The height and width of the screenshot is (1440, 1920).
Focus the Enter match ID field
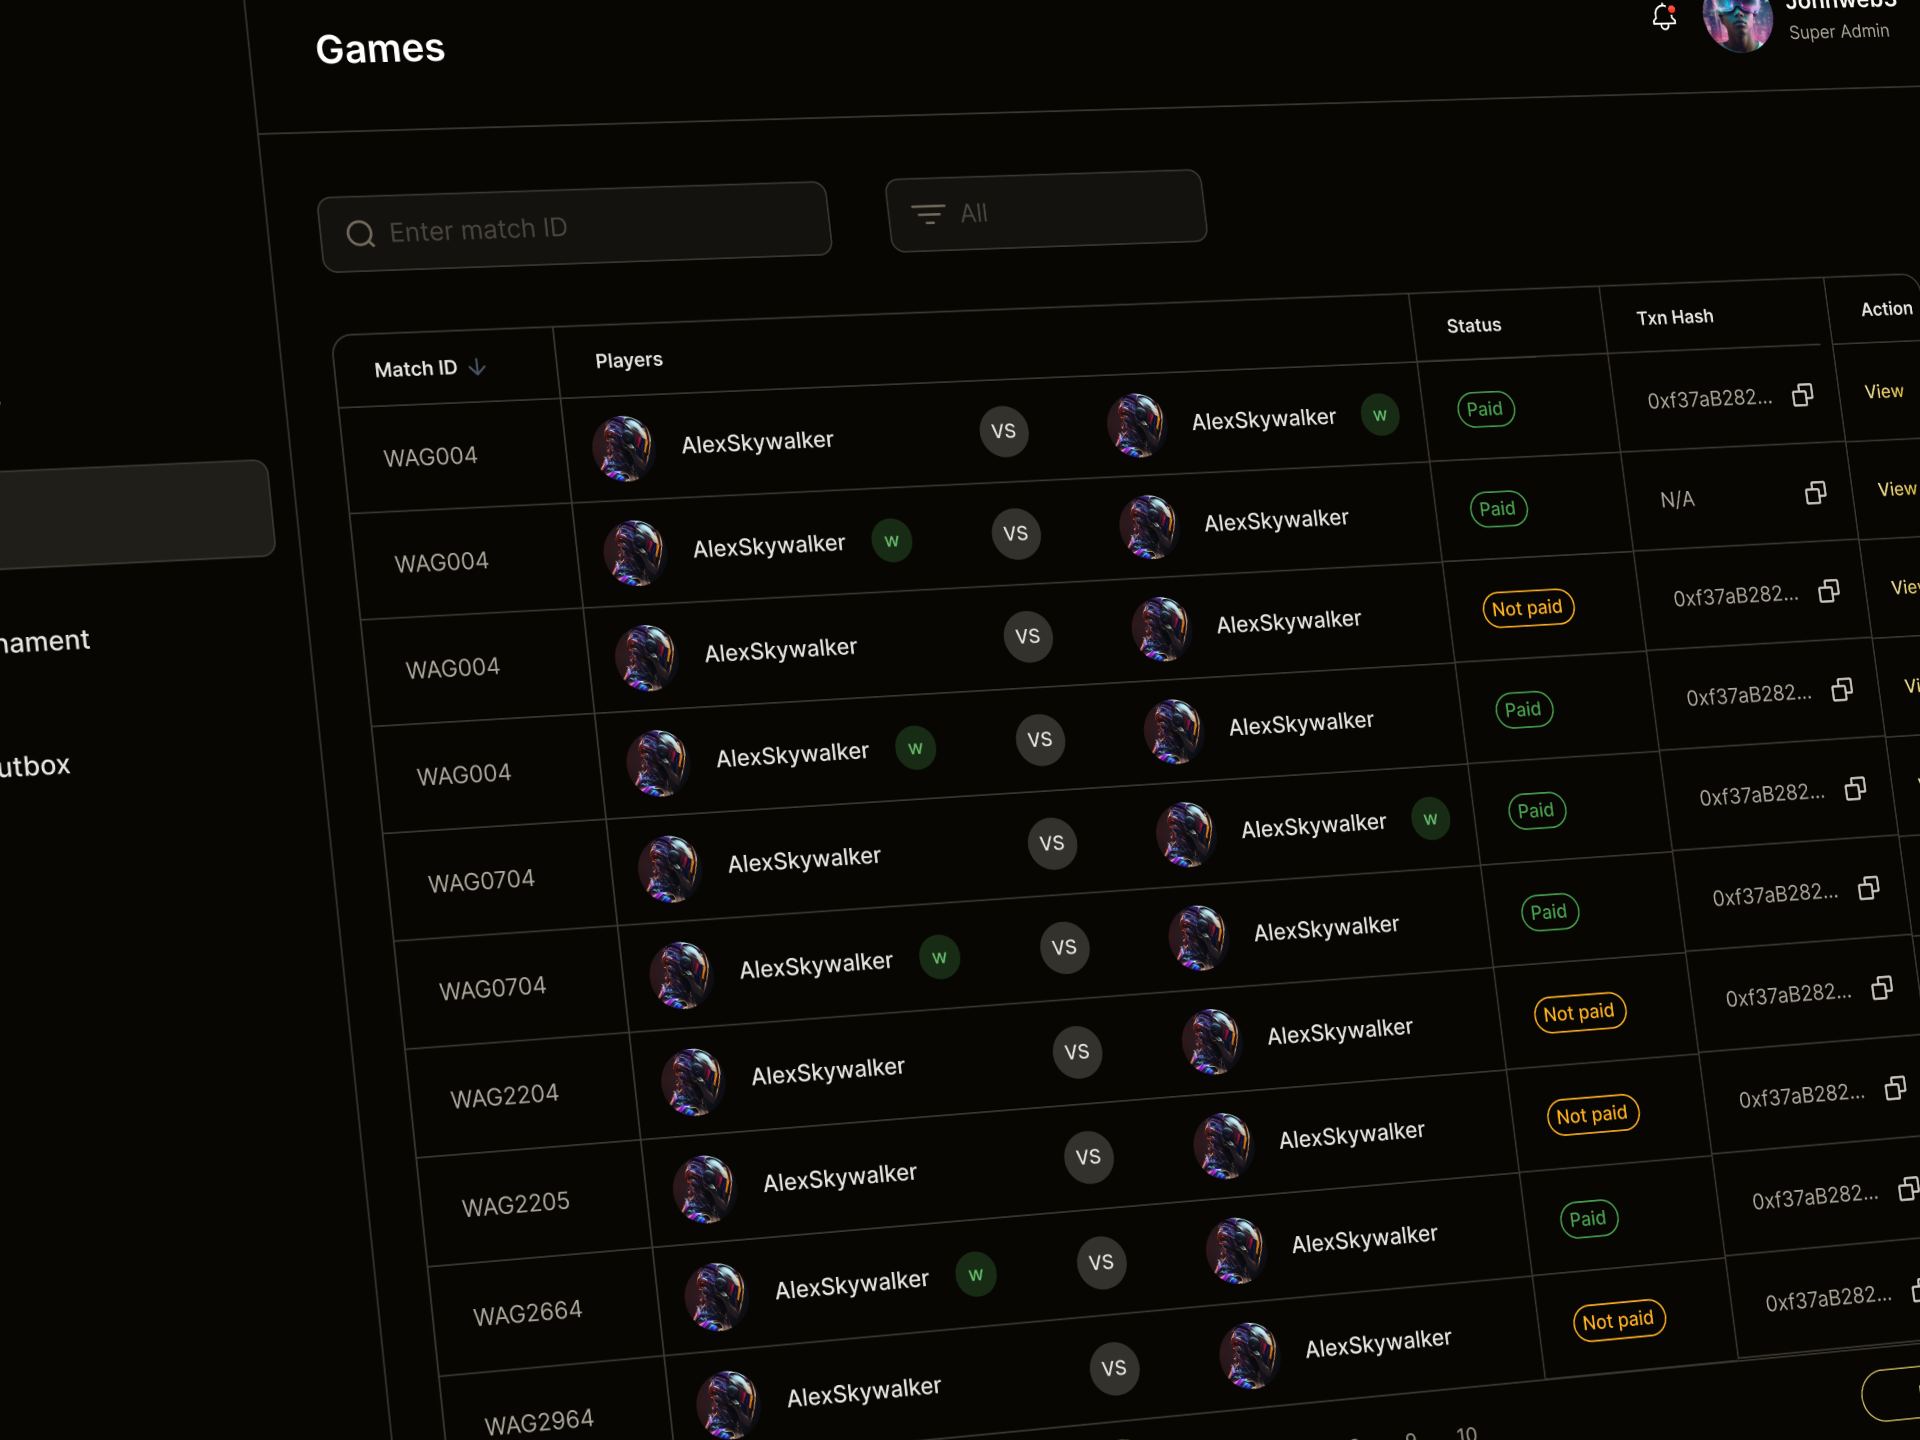tap(575, 227)
